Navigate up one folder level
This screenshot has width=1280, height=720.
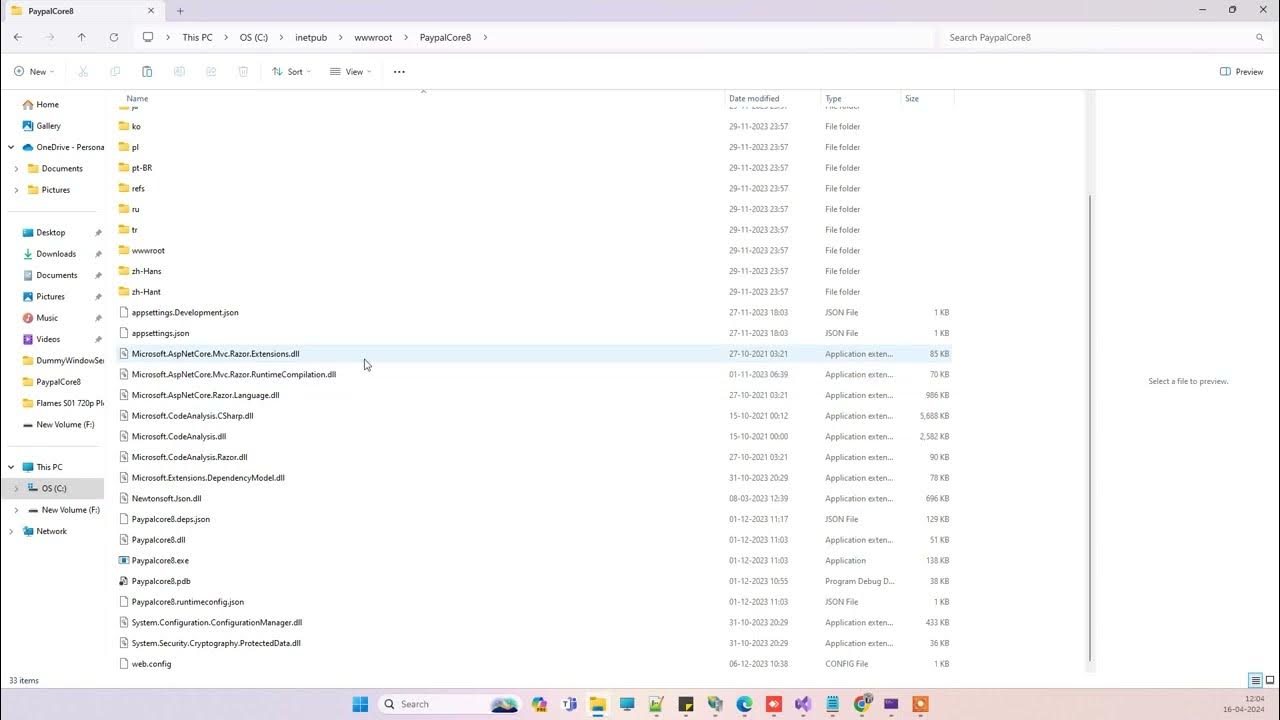(x=82, y=37)
